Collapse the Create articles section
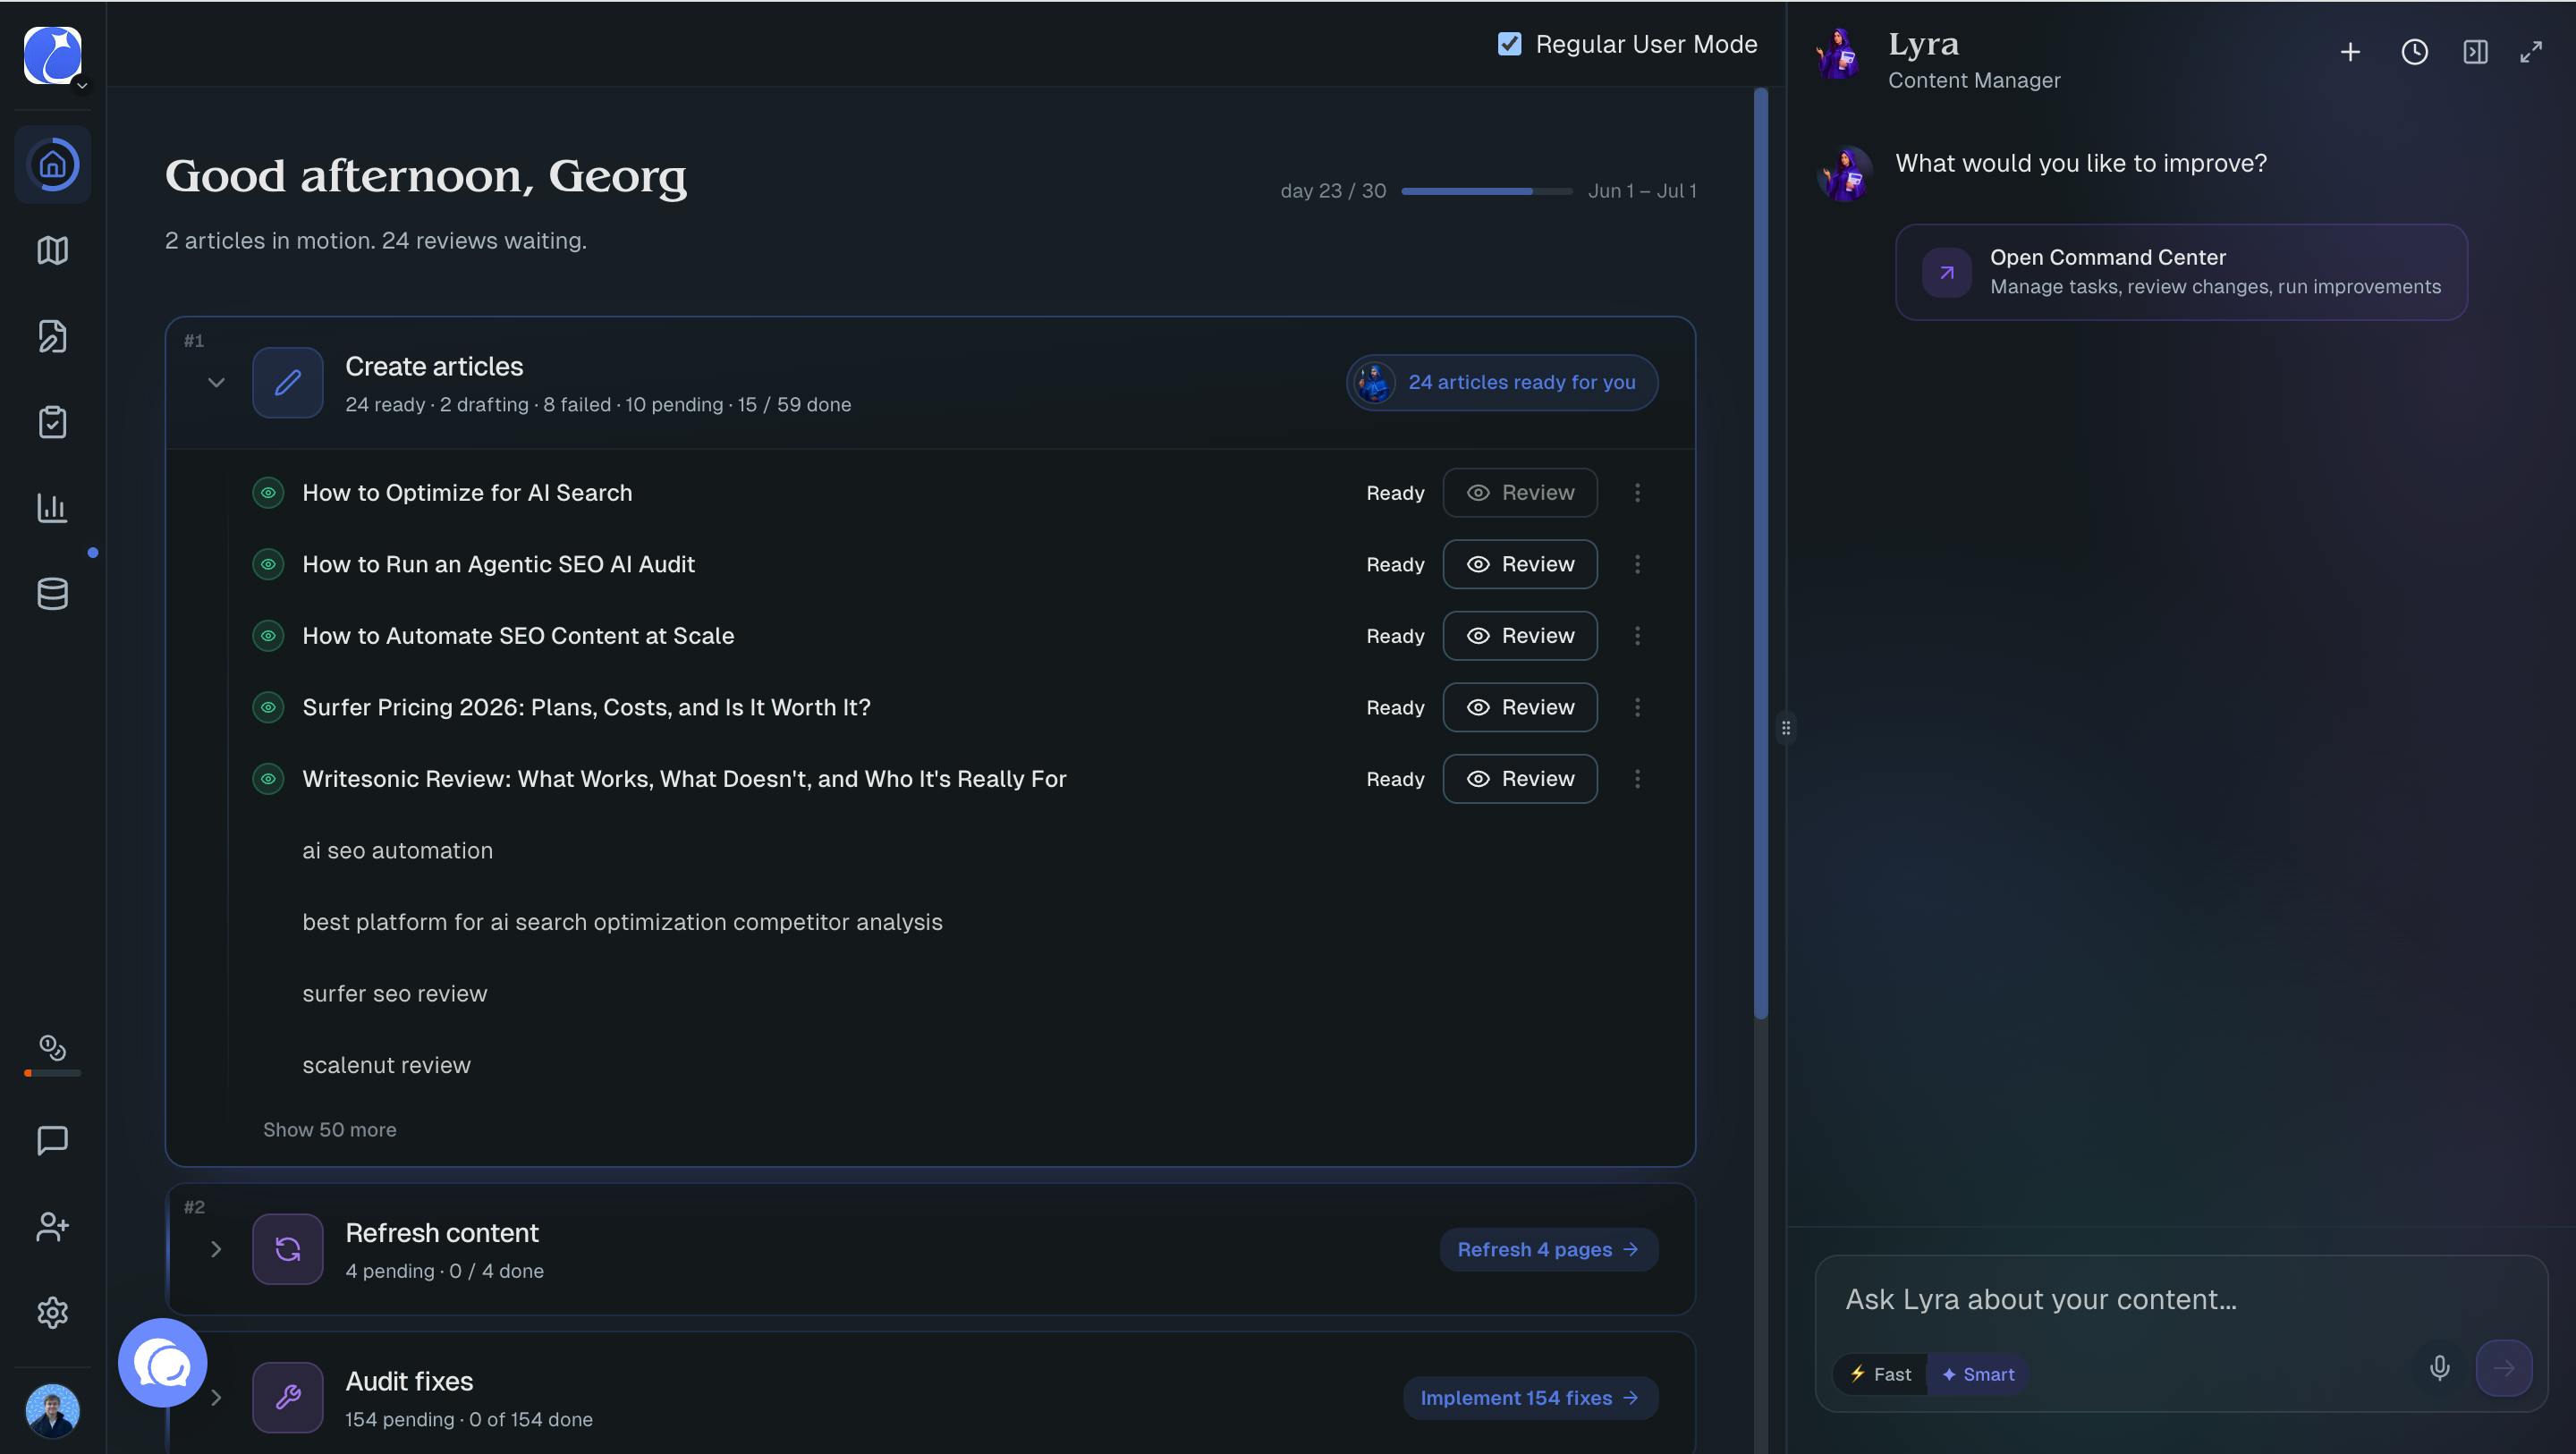2576x1454 pixels. (x=216, y=383)
